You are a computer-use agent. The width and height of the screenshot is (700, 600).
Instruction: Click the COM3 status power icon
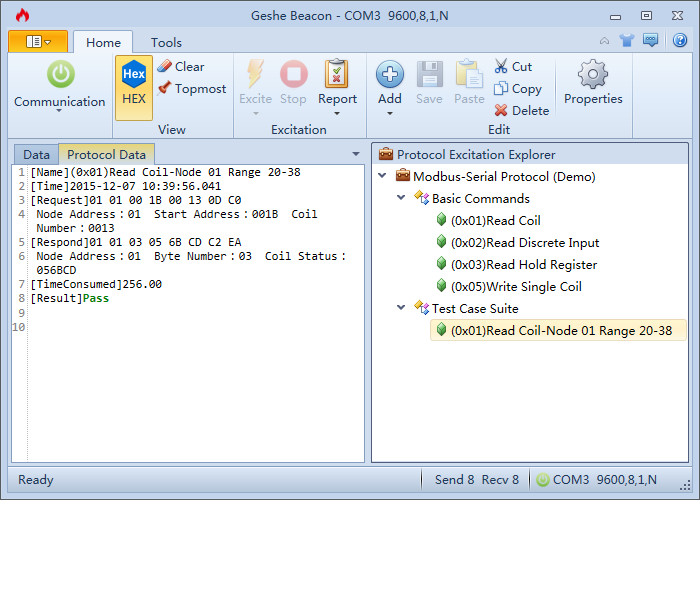(542, 480)
